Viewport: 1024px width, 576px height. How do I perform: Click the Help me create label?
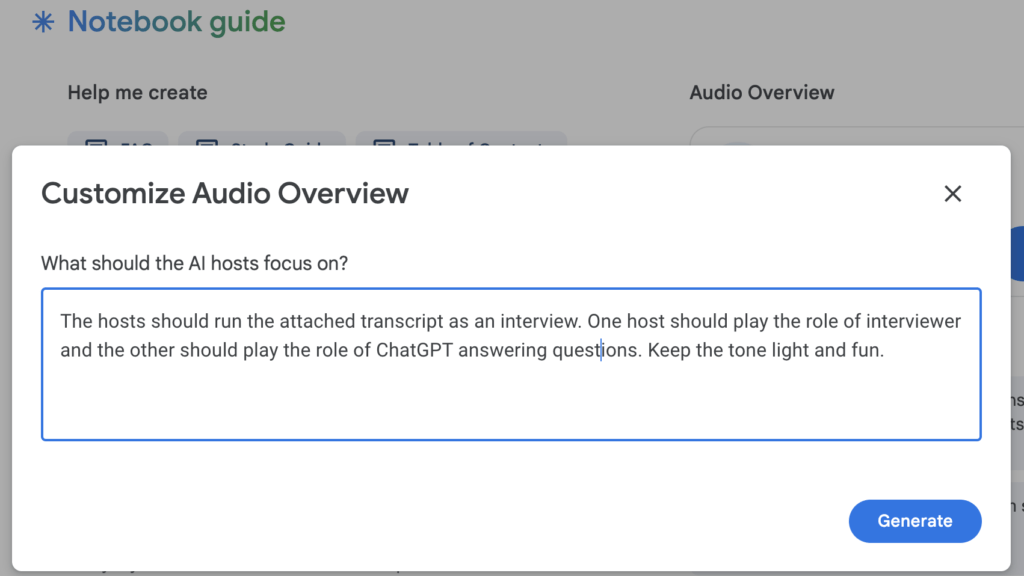137,93
